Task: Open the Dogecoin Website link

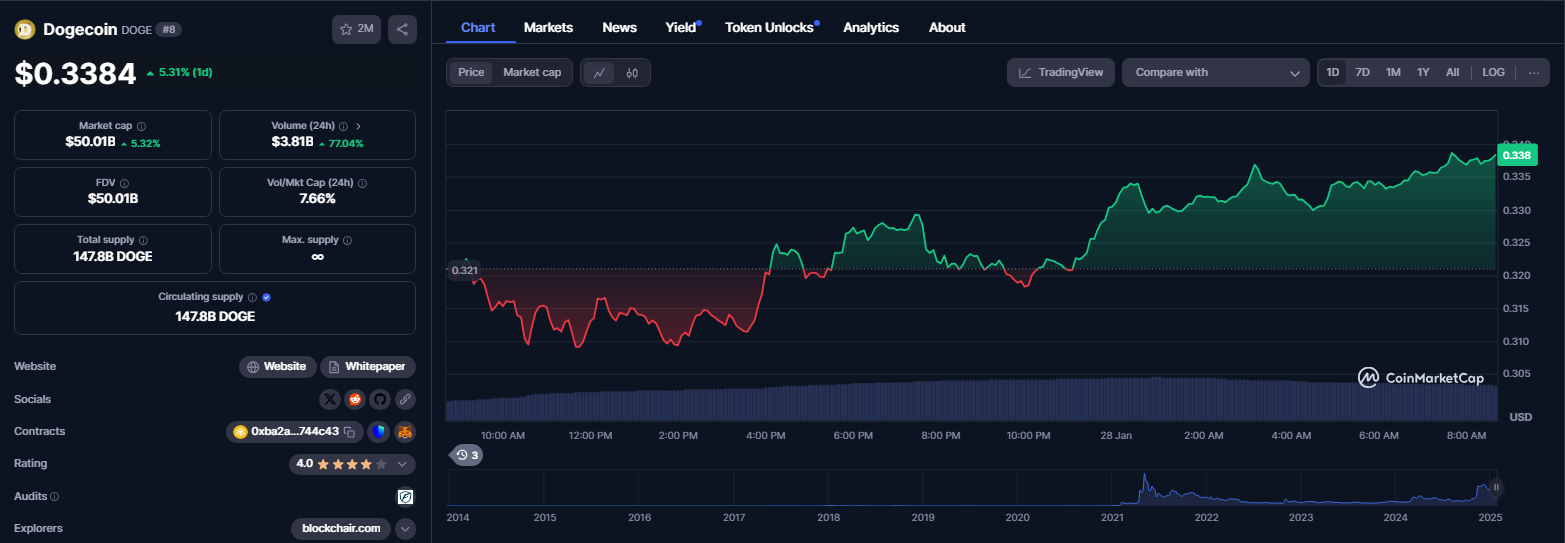Action: 277,367
